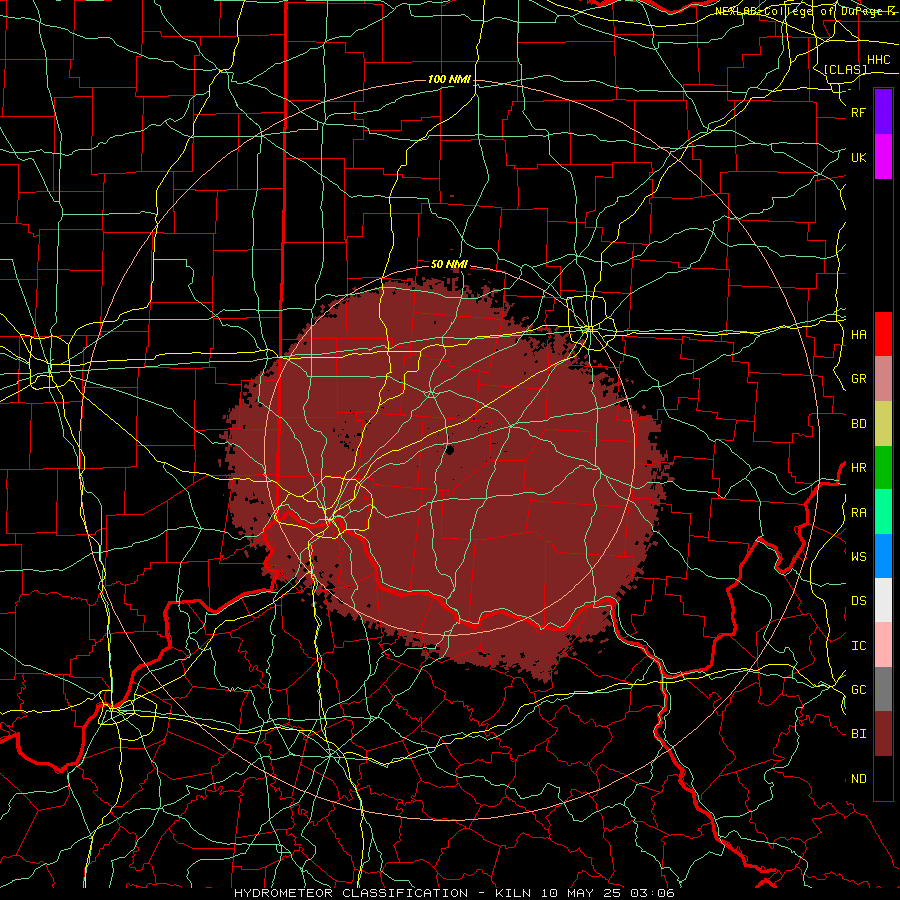Click the mint green RA color swatch
Screen dimensions: 900x900
pyautogui.click(x=883, y=512)
